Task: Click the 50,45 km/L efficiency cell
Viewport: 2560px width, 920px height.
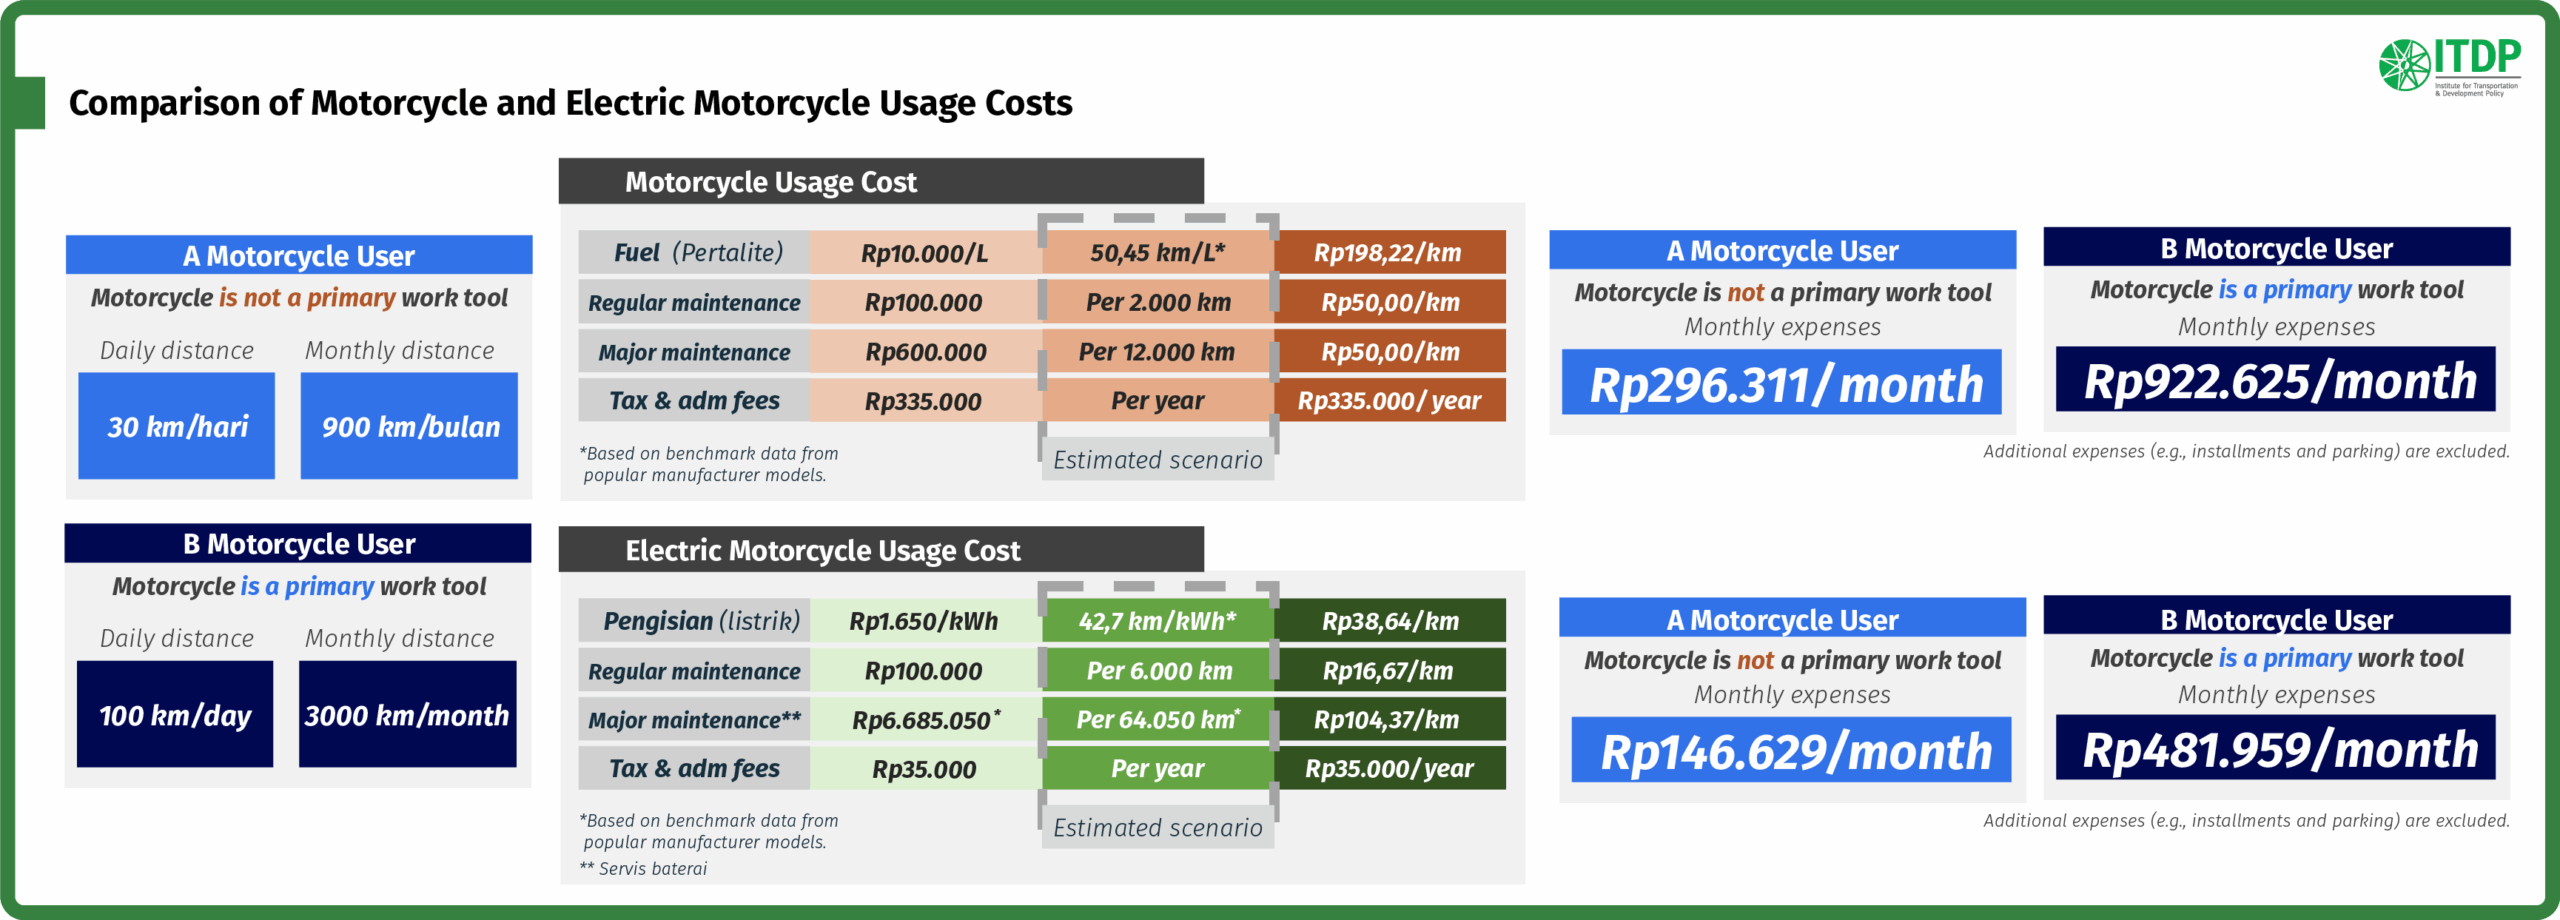Action: (1157, 252)
